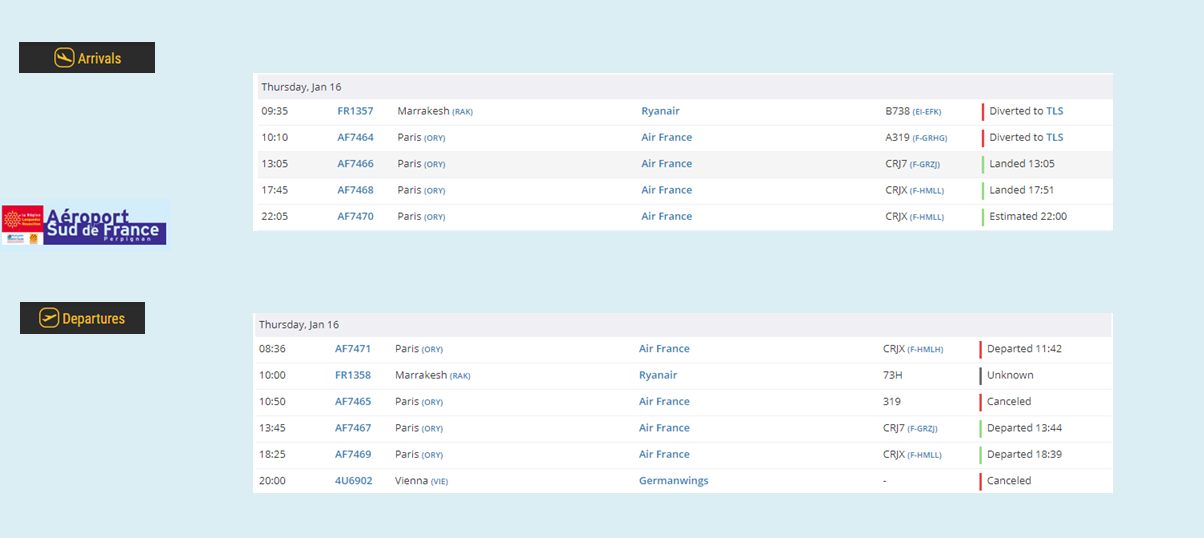Open the Departures header button
This screenshot has height=538, width=1204.
[82, 318]
